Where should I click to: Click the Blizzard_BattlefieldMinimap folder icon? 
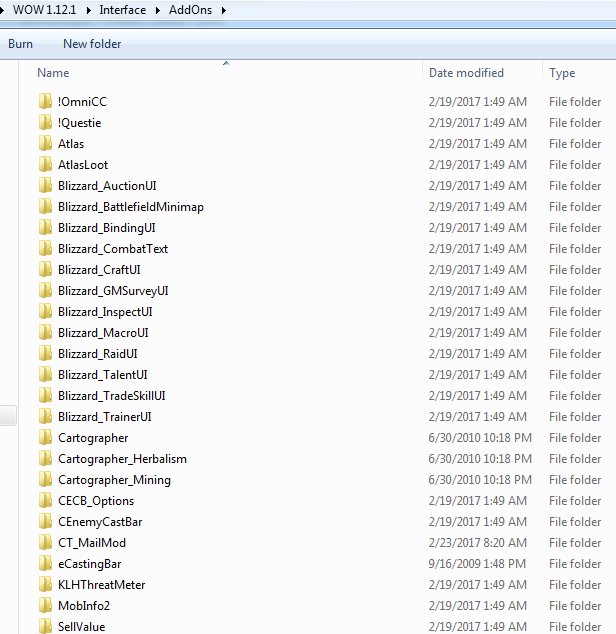[x=45, y=207]
